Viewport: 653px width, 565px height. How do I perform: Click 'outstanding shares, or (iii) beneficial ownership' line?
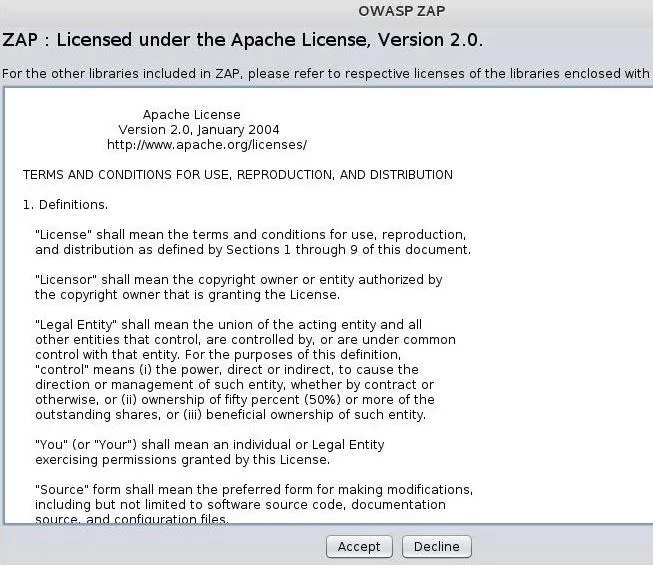231,414
